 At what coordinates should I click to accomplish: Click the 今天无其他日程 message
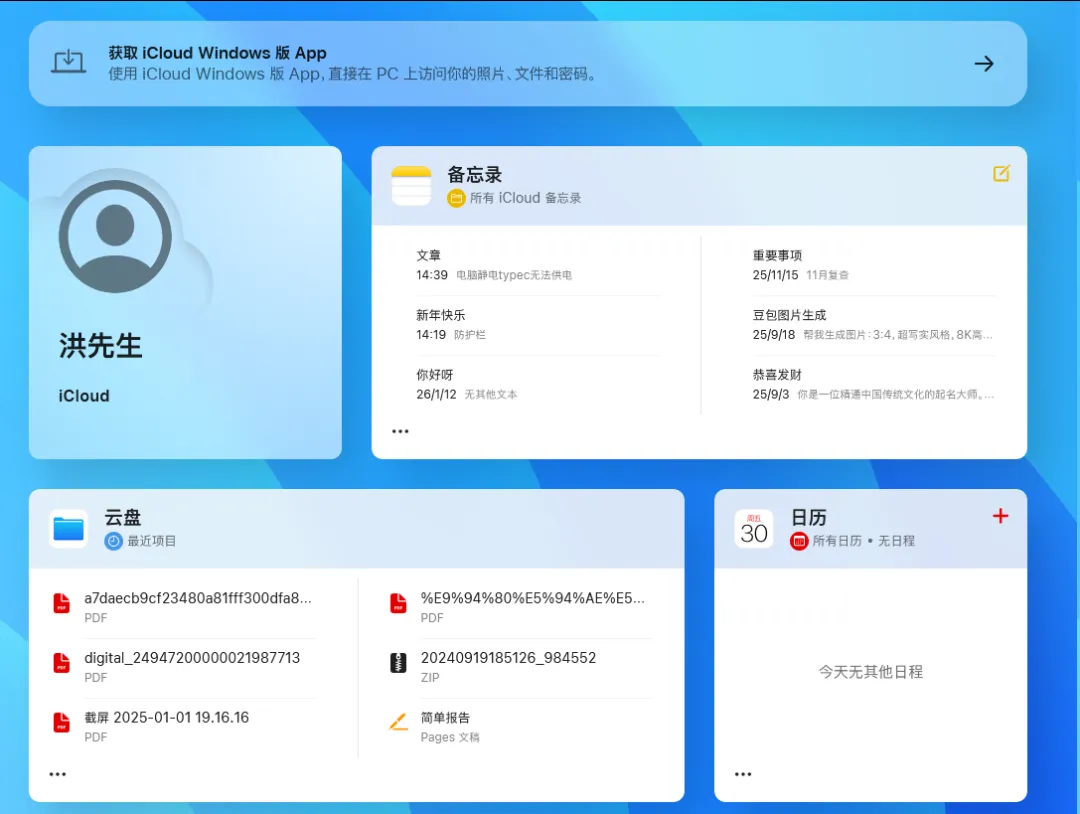[x=871, y=671]
